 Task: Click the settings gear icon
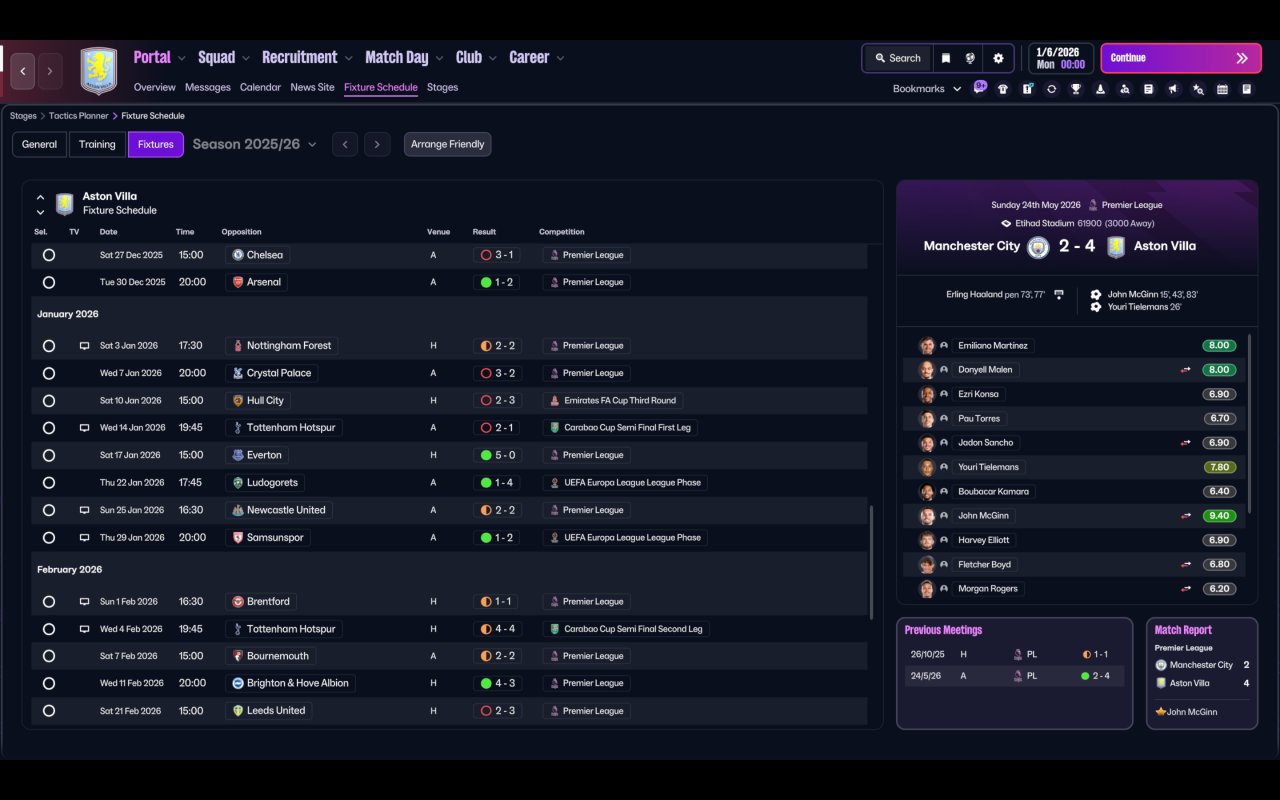(x=998, y=58)
